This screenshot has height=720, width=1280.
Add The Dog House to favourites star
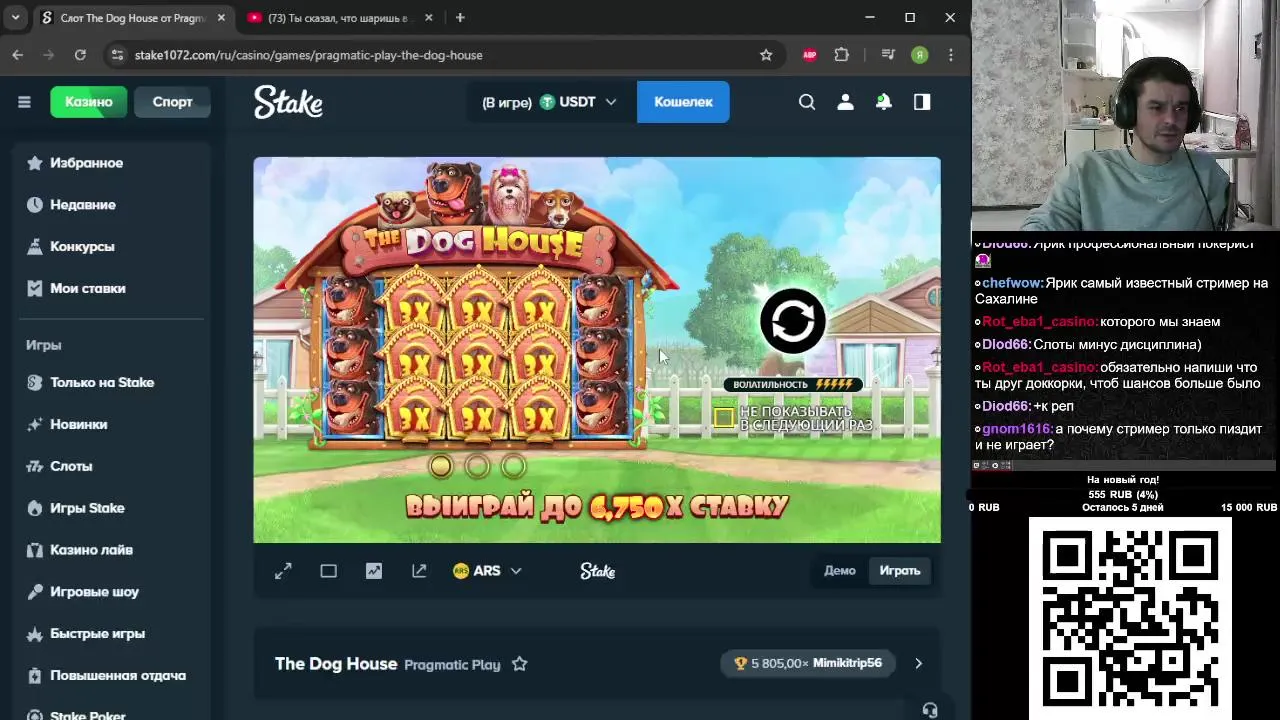[519, 664]
